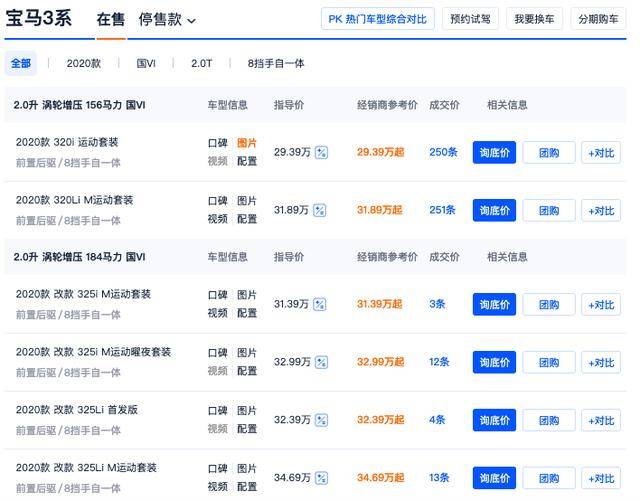Click 团购 for 325i M运动曜夜套装
Screen dimensions: 640x501
[x=549, y=362]
